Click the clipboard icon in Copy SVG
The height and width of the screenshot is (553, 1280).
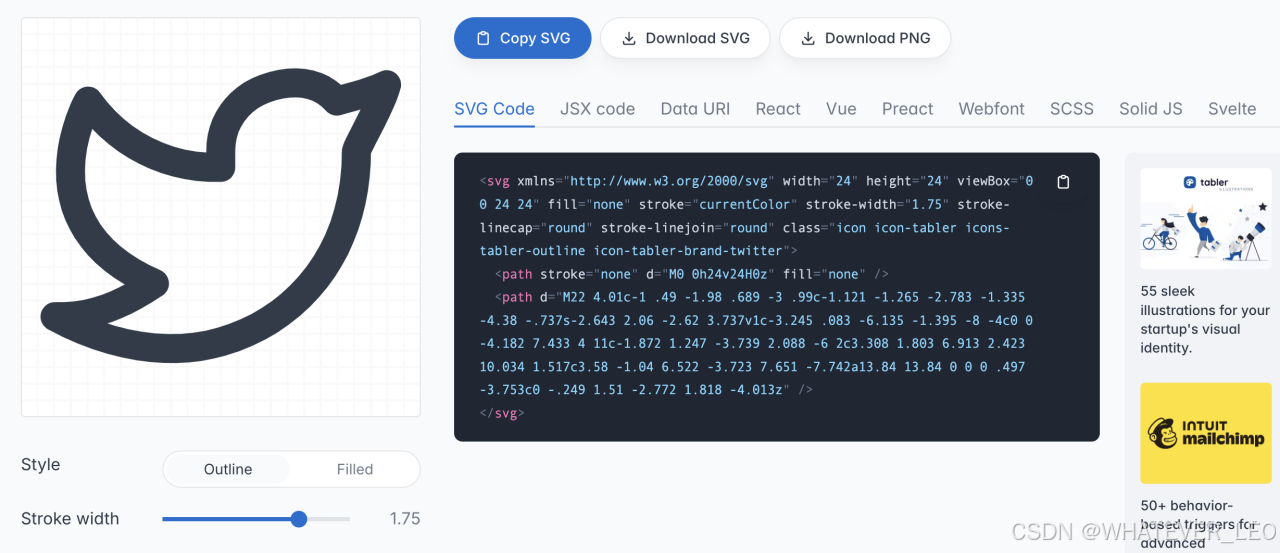[x=483, y=38]
